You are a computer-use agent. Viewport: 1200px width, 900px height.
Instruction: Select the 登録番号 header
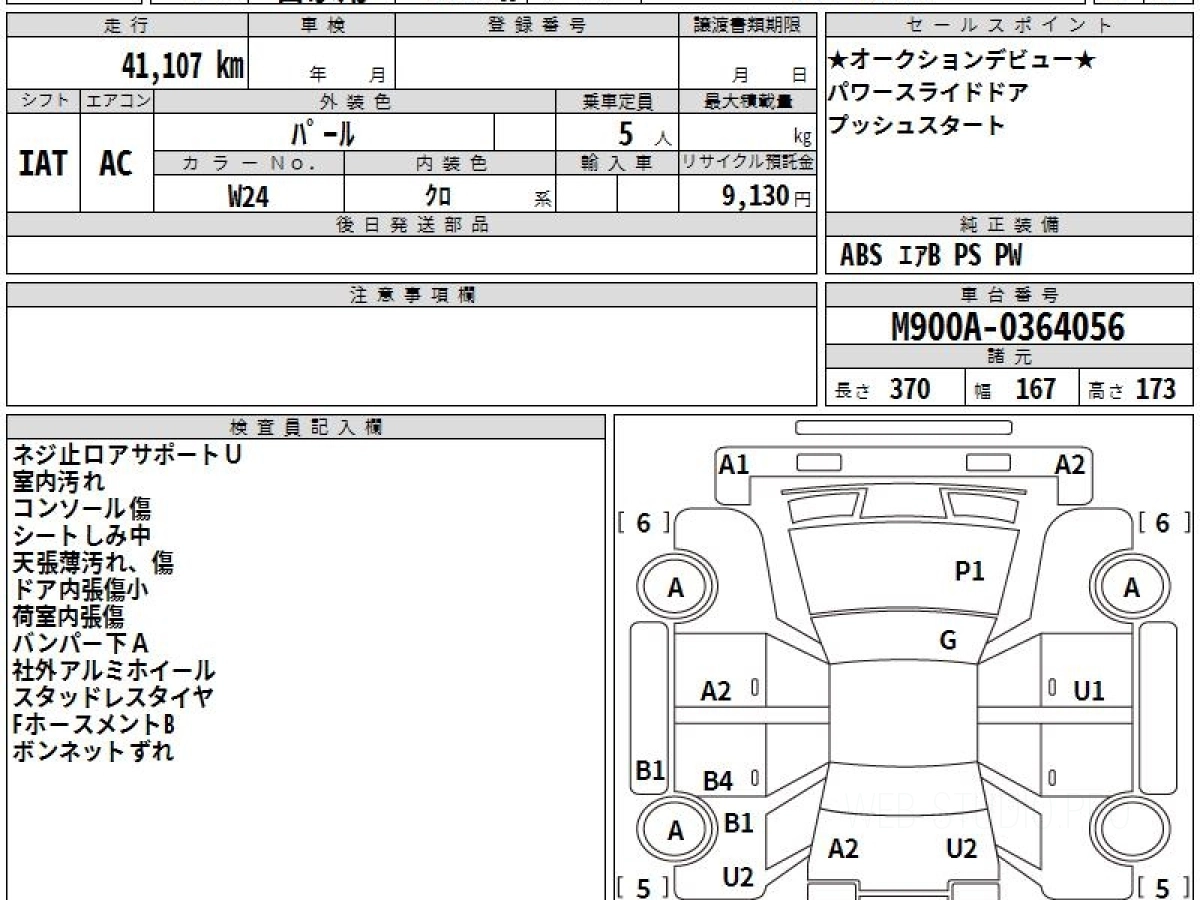point(537,26)
